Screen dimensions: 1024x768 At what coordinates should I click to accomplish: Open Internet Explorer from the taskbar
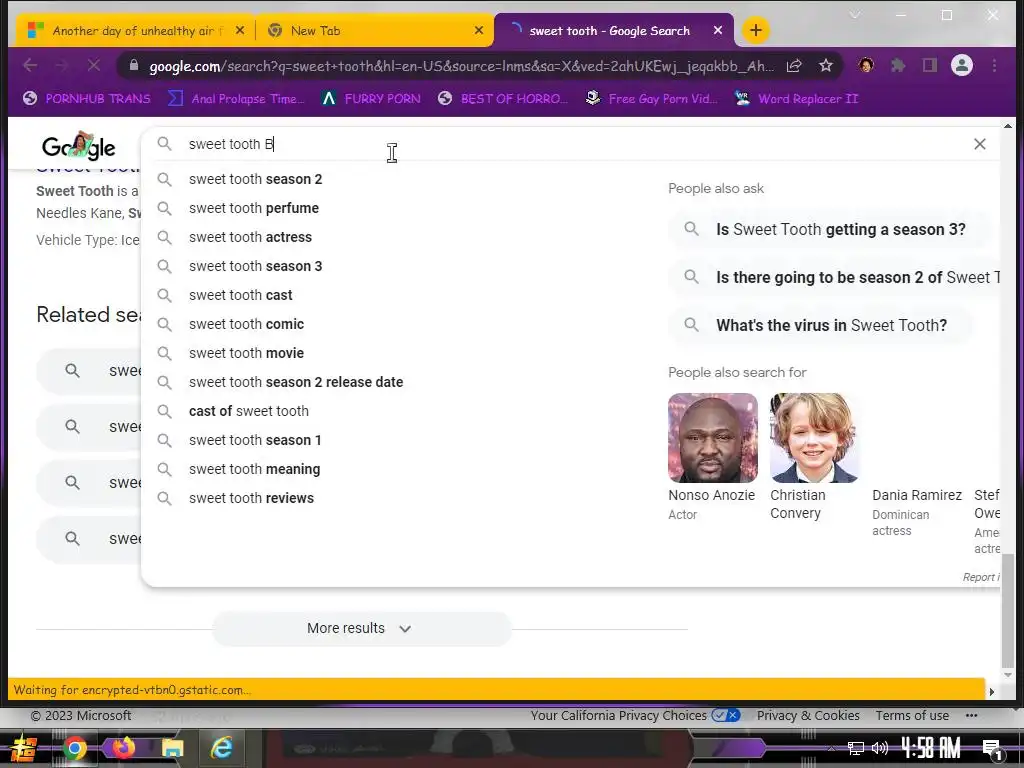point(221,748)
